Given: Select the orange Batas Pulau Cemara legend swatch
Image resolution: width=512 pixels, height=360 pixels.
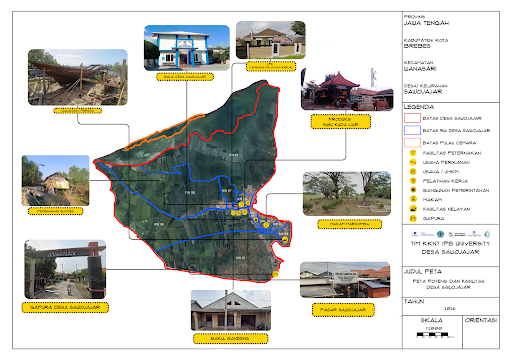Looking at the screenshot, I should pos(412,143).
